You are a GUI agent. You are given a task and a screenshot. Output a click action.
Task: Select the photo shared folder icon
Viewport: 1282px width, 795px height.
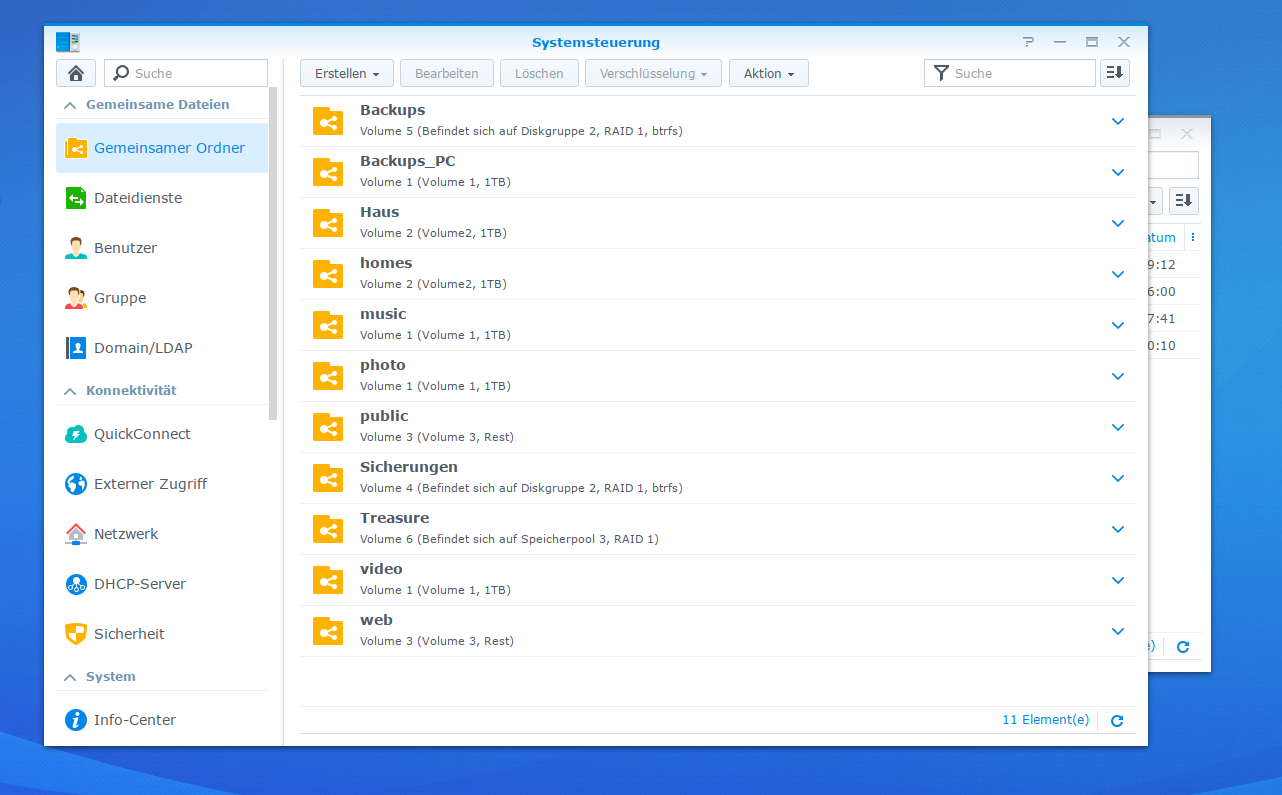pos(328,376)
